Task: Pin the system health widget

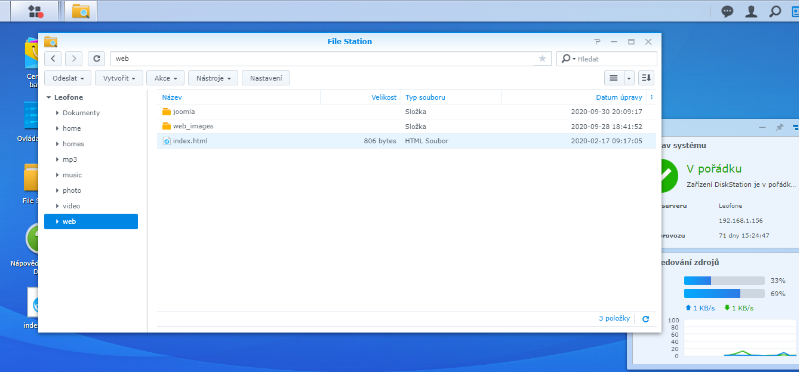Action: 779,127
